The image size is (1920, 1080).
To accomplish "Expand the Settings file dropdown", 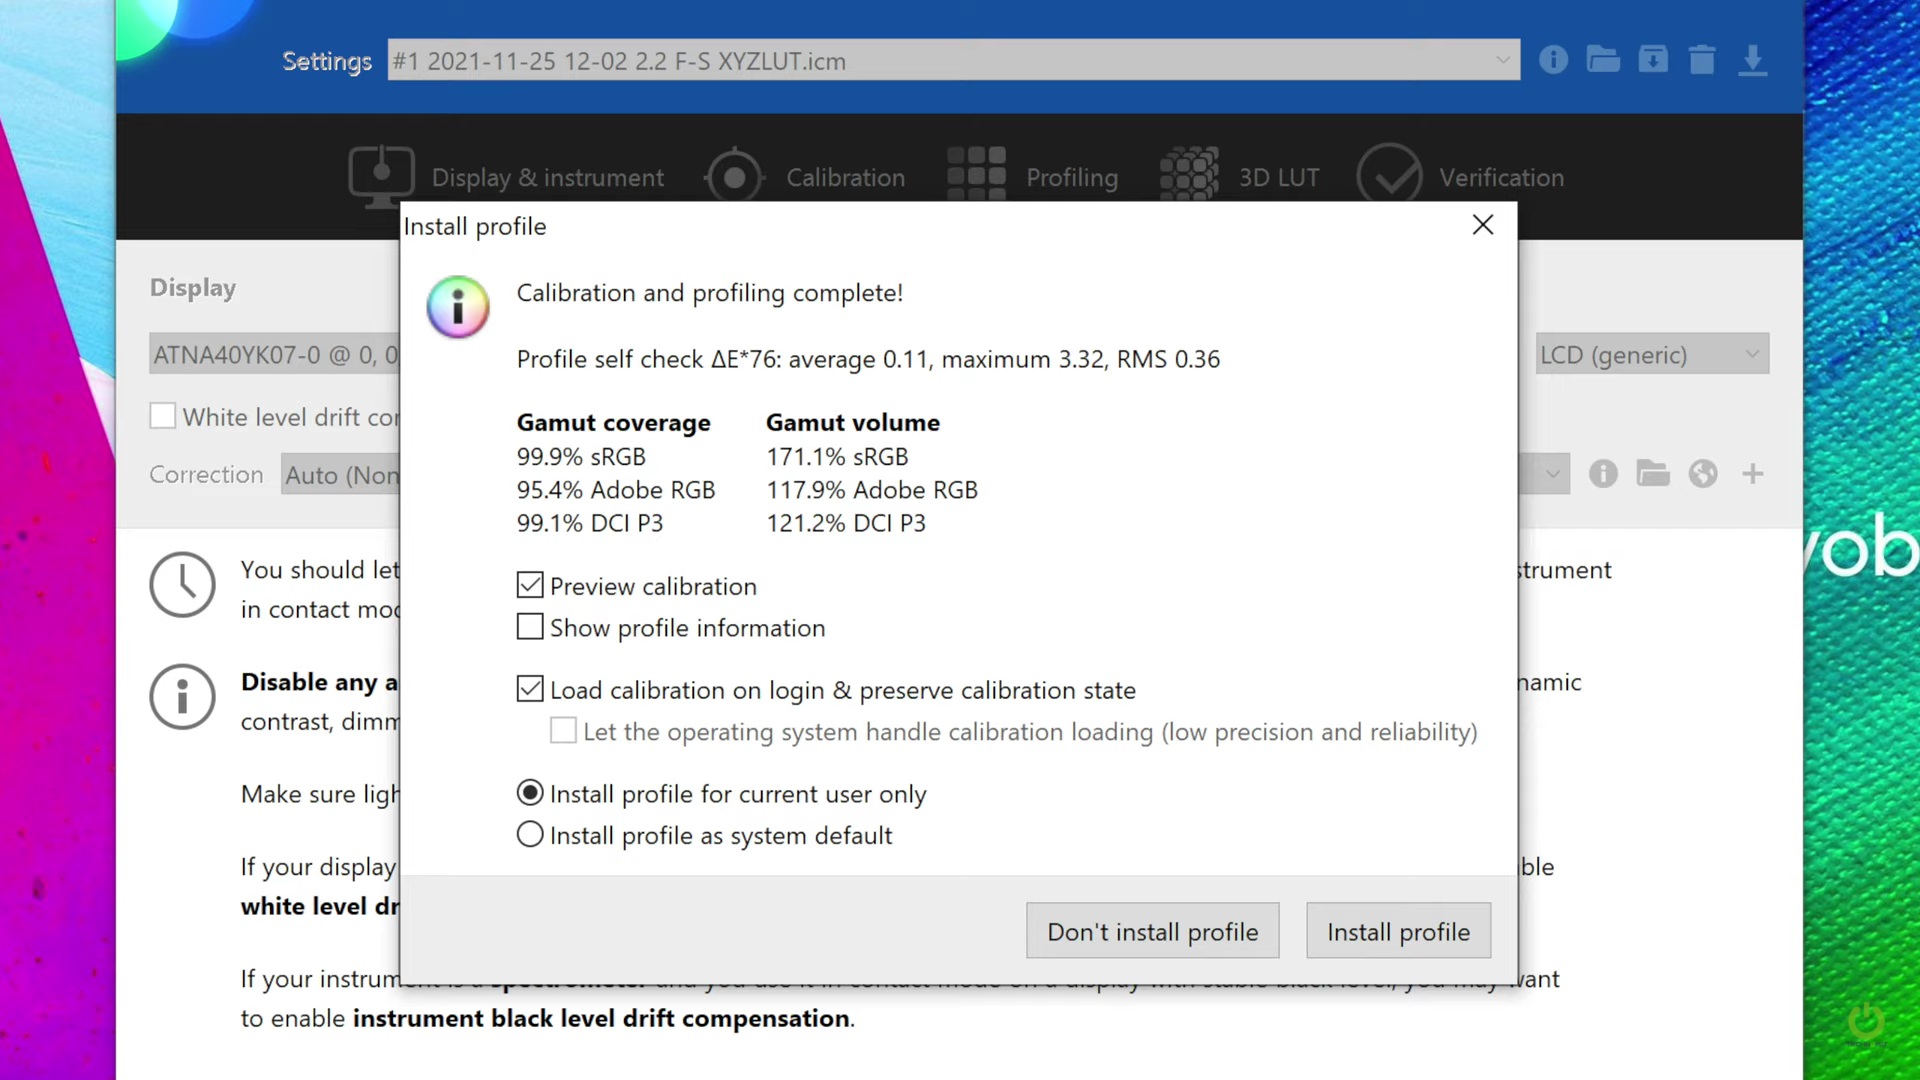I will click(1502, 60).
